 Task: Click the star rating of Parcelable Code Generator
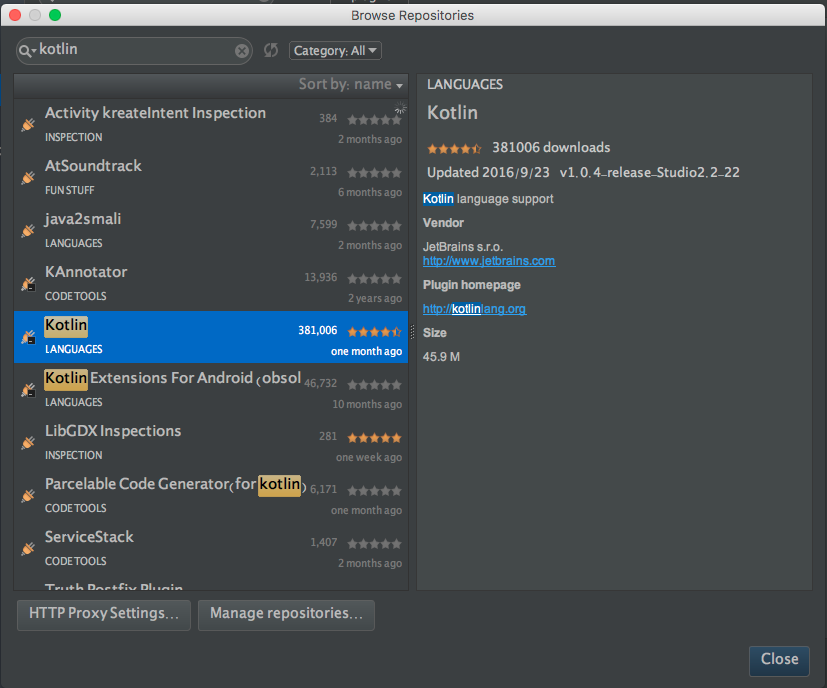[374, 491]
